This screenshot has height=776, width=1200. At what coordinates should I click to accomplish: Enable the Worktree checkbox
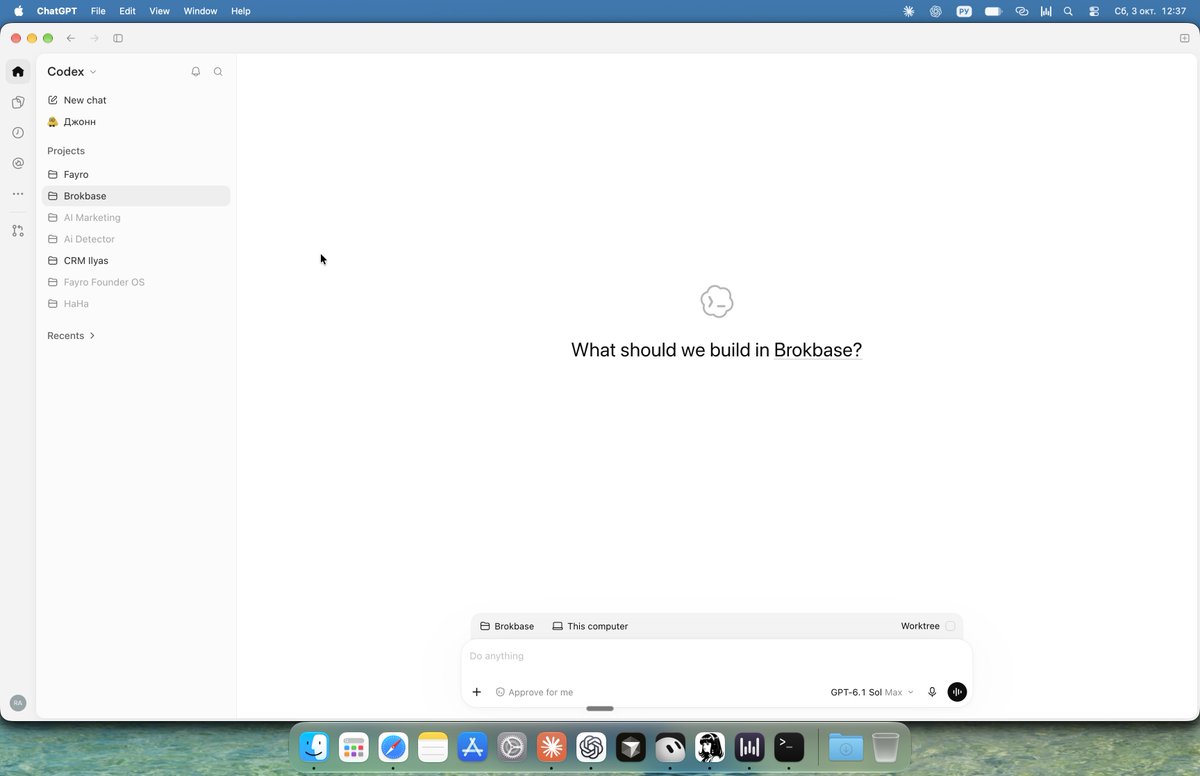click(950, 626)
